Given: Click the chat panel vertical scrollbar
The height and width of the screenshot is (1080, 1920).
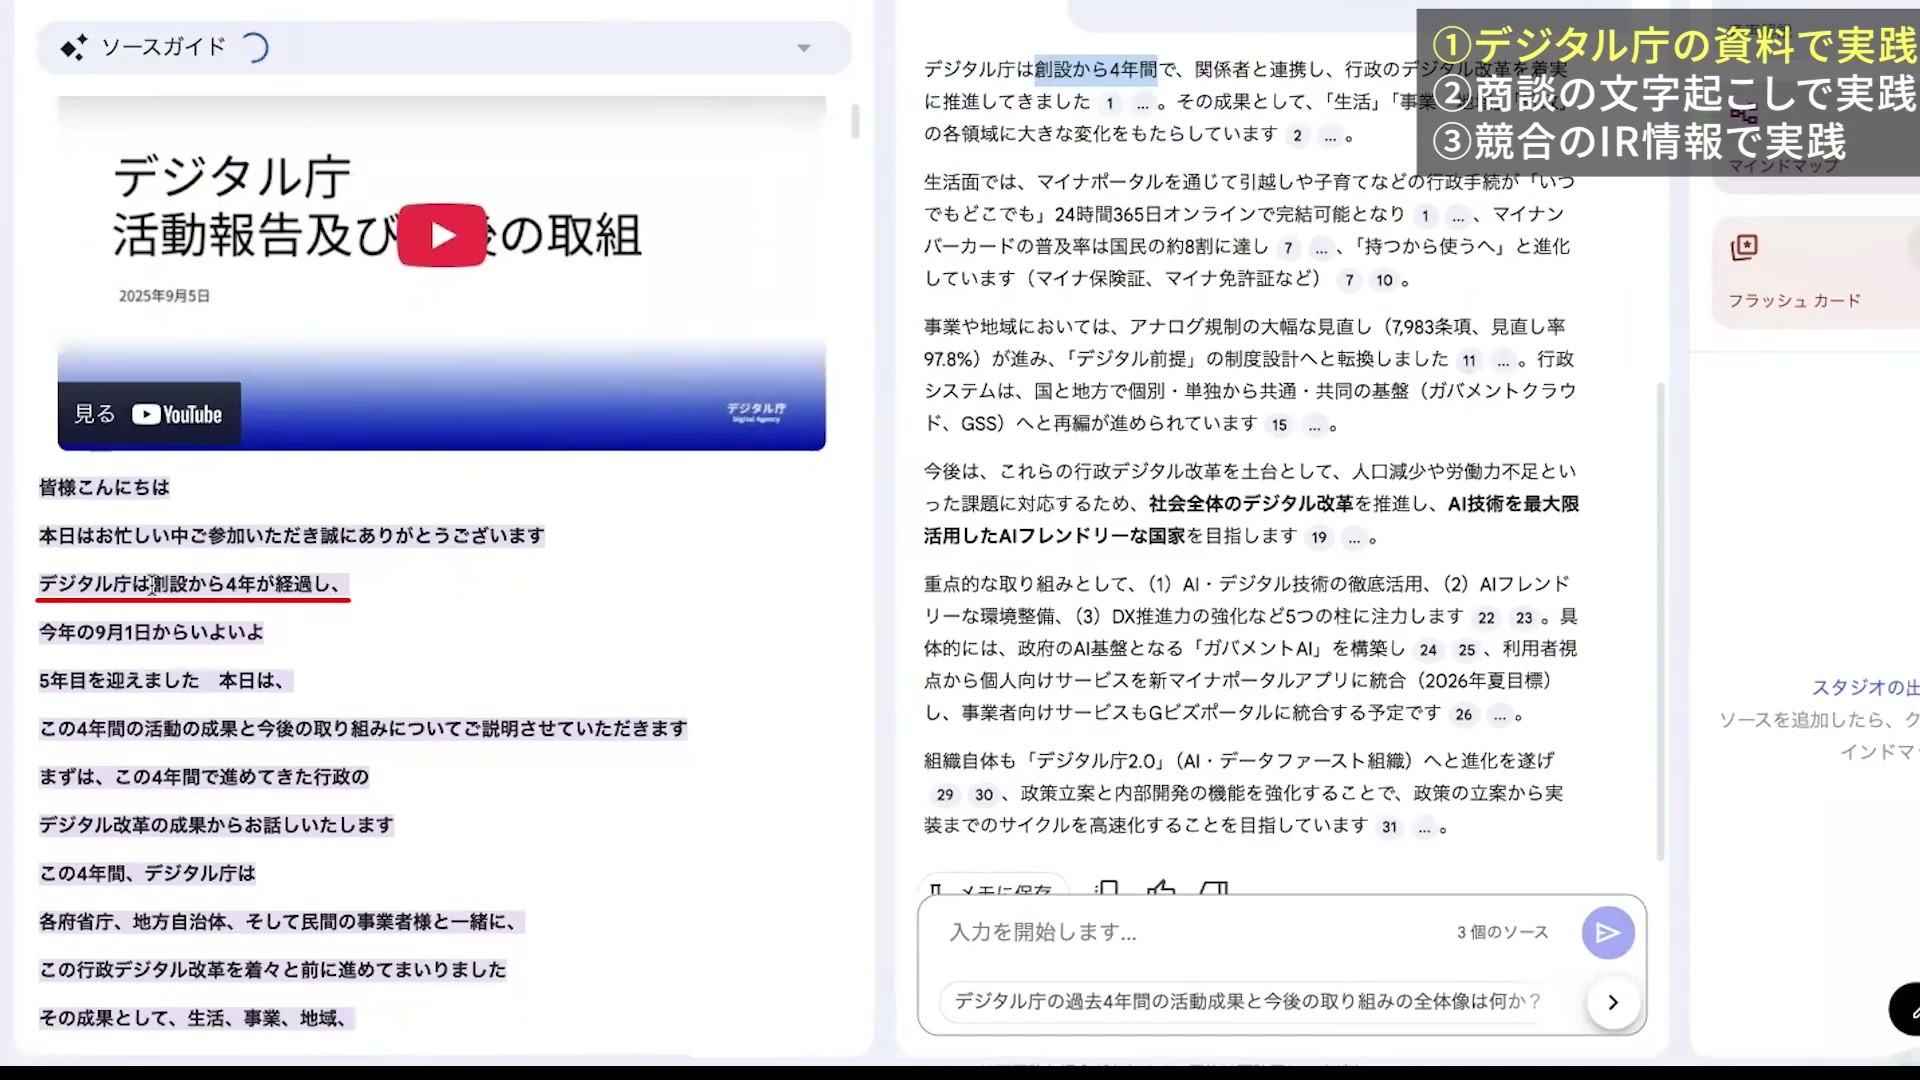Looking at the screenshot, I should click(x=1660, y=620).
